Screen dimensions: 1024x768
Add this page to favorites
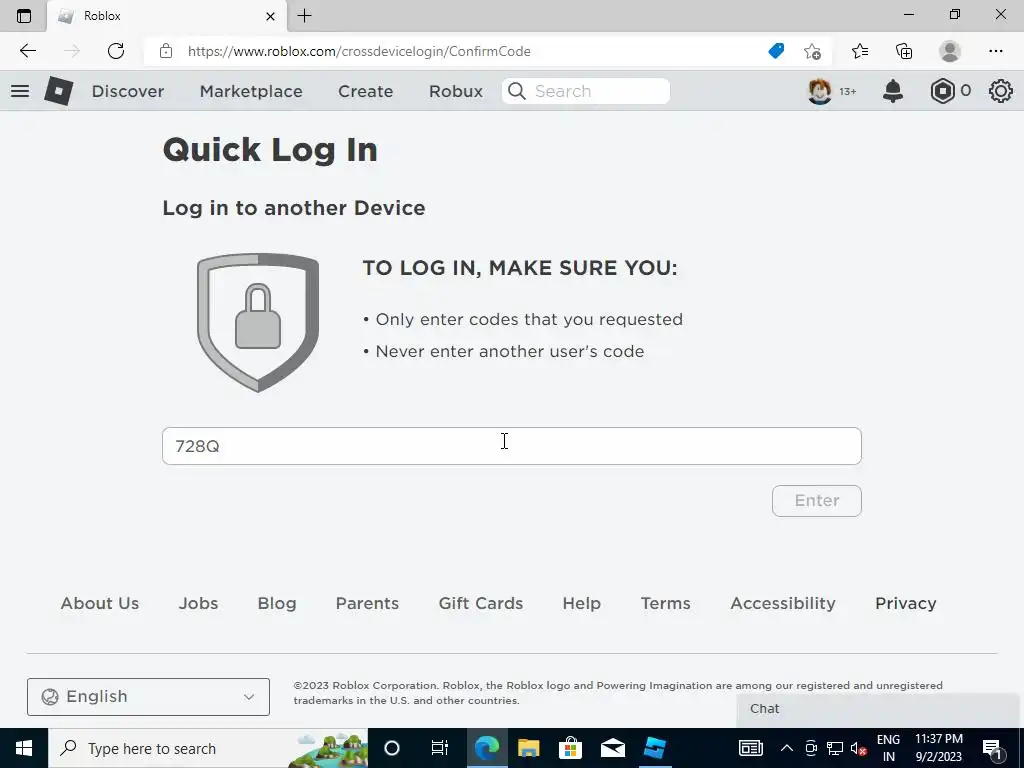812,51
